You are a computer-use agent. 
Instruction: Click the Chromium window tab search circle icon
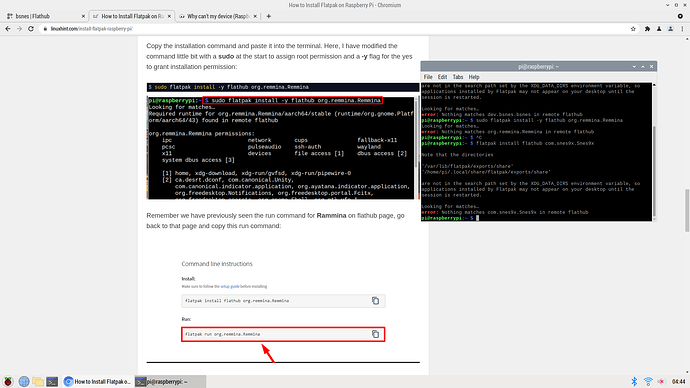click(680, 16)
